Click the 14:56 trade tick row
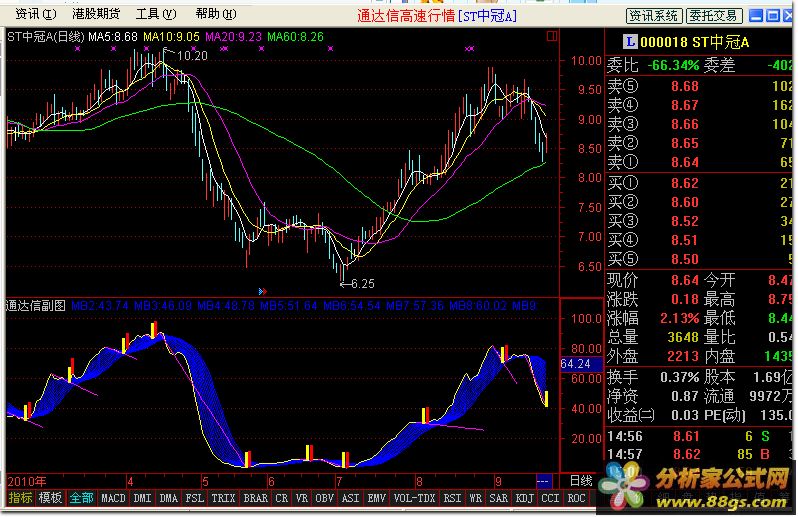This screenshot has width=798, height=517. point(700,436)
